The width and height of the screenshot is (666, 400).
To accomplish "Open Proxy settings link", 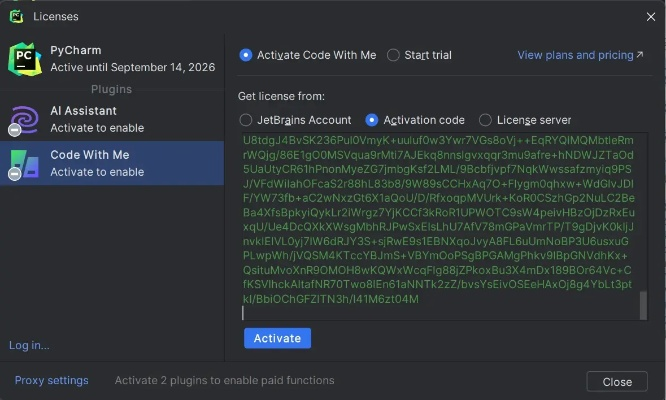I will pyautogui.click(x=51, y=380).
